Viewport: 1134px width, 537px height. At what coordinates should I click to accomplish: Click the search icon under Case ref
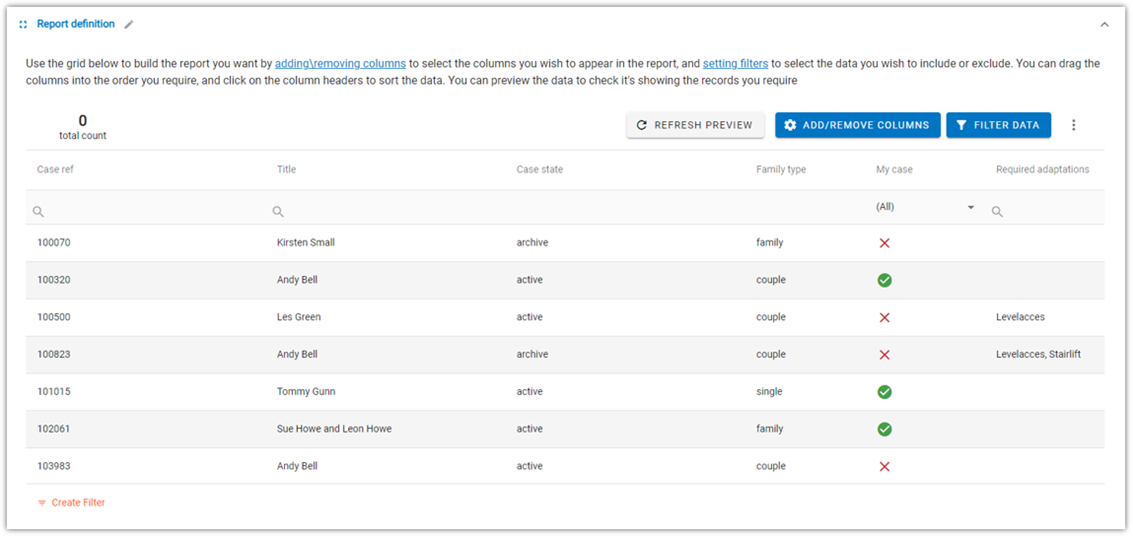point(38,212)
